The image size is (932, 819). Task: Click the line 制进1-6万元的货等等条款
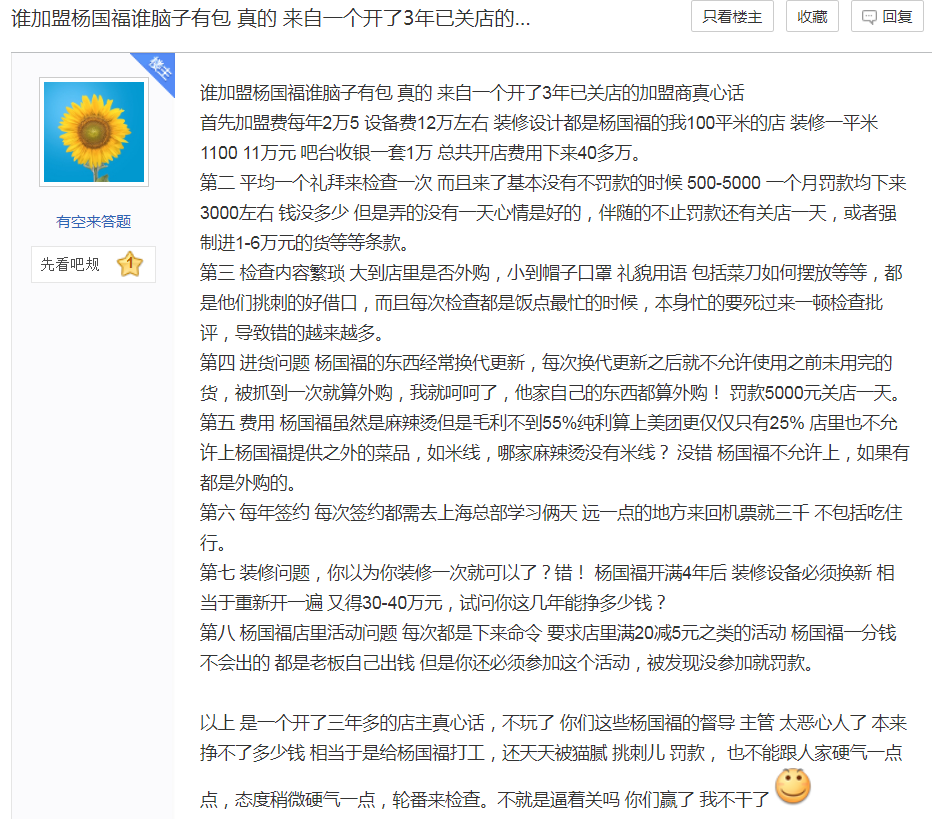point(305,242)
